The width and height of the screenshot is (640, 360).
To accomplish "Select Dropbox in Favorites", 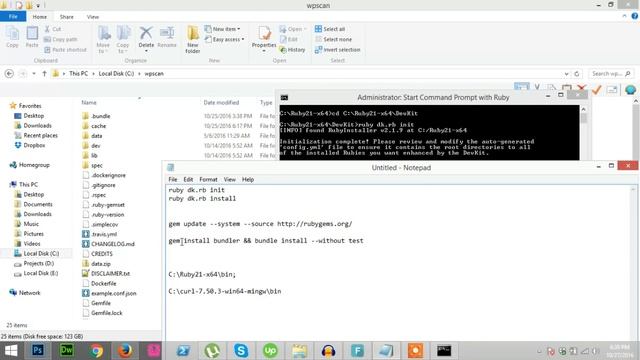I will click(30, 145).
